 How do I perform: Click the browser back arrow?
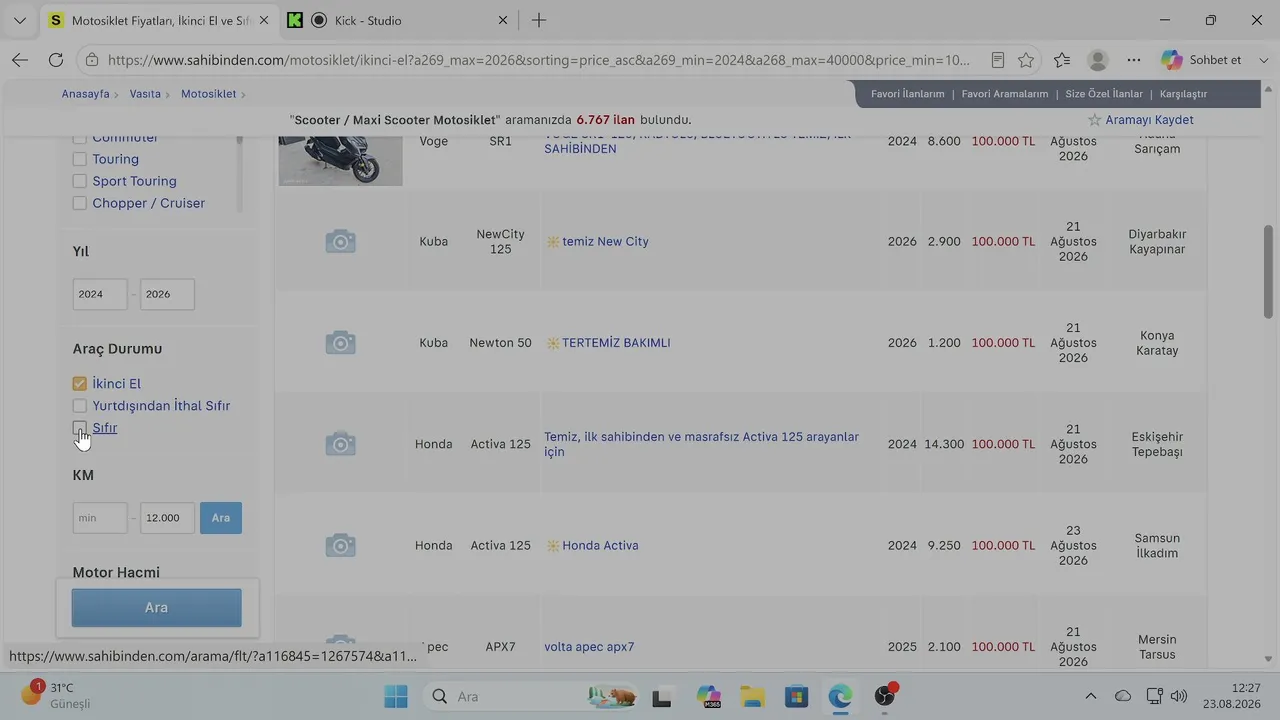[x=20, y=60]
